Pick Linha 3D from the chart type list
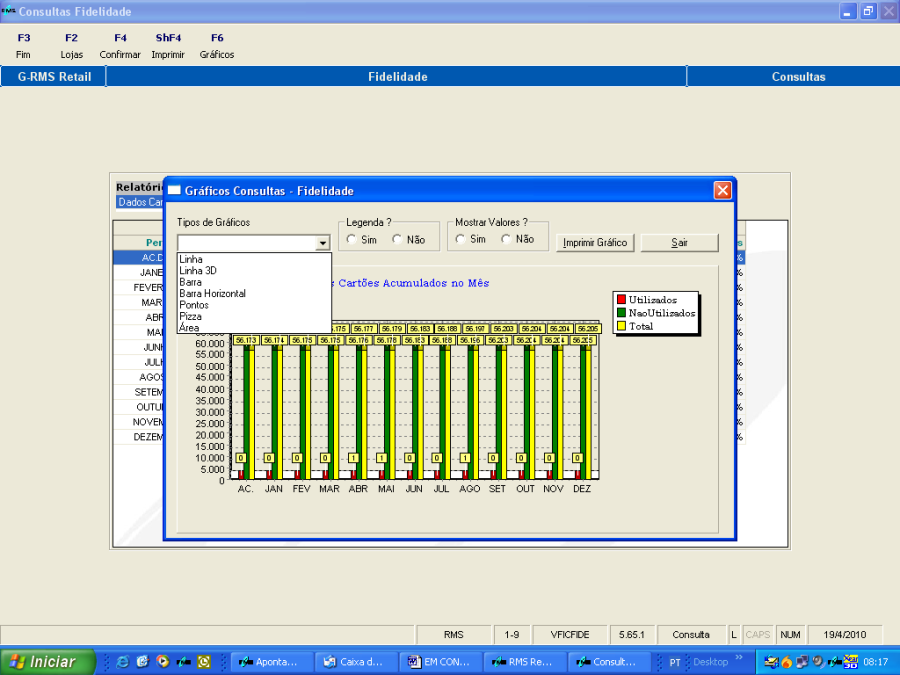 point(197,271)
